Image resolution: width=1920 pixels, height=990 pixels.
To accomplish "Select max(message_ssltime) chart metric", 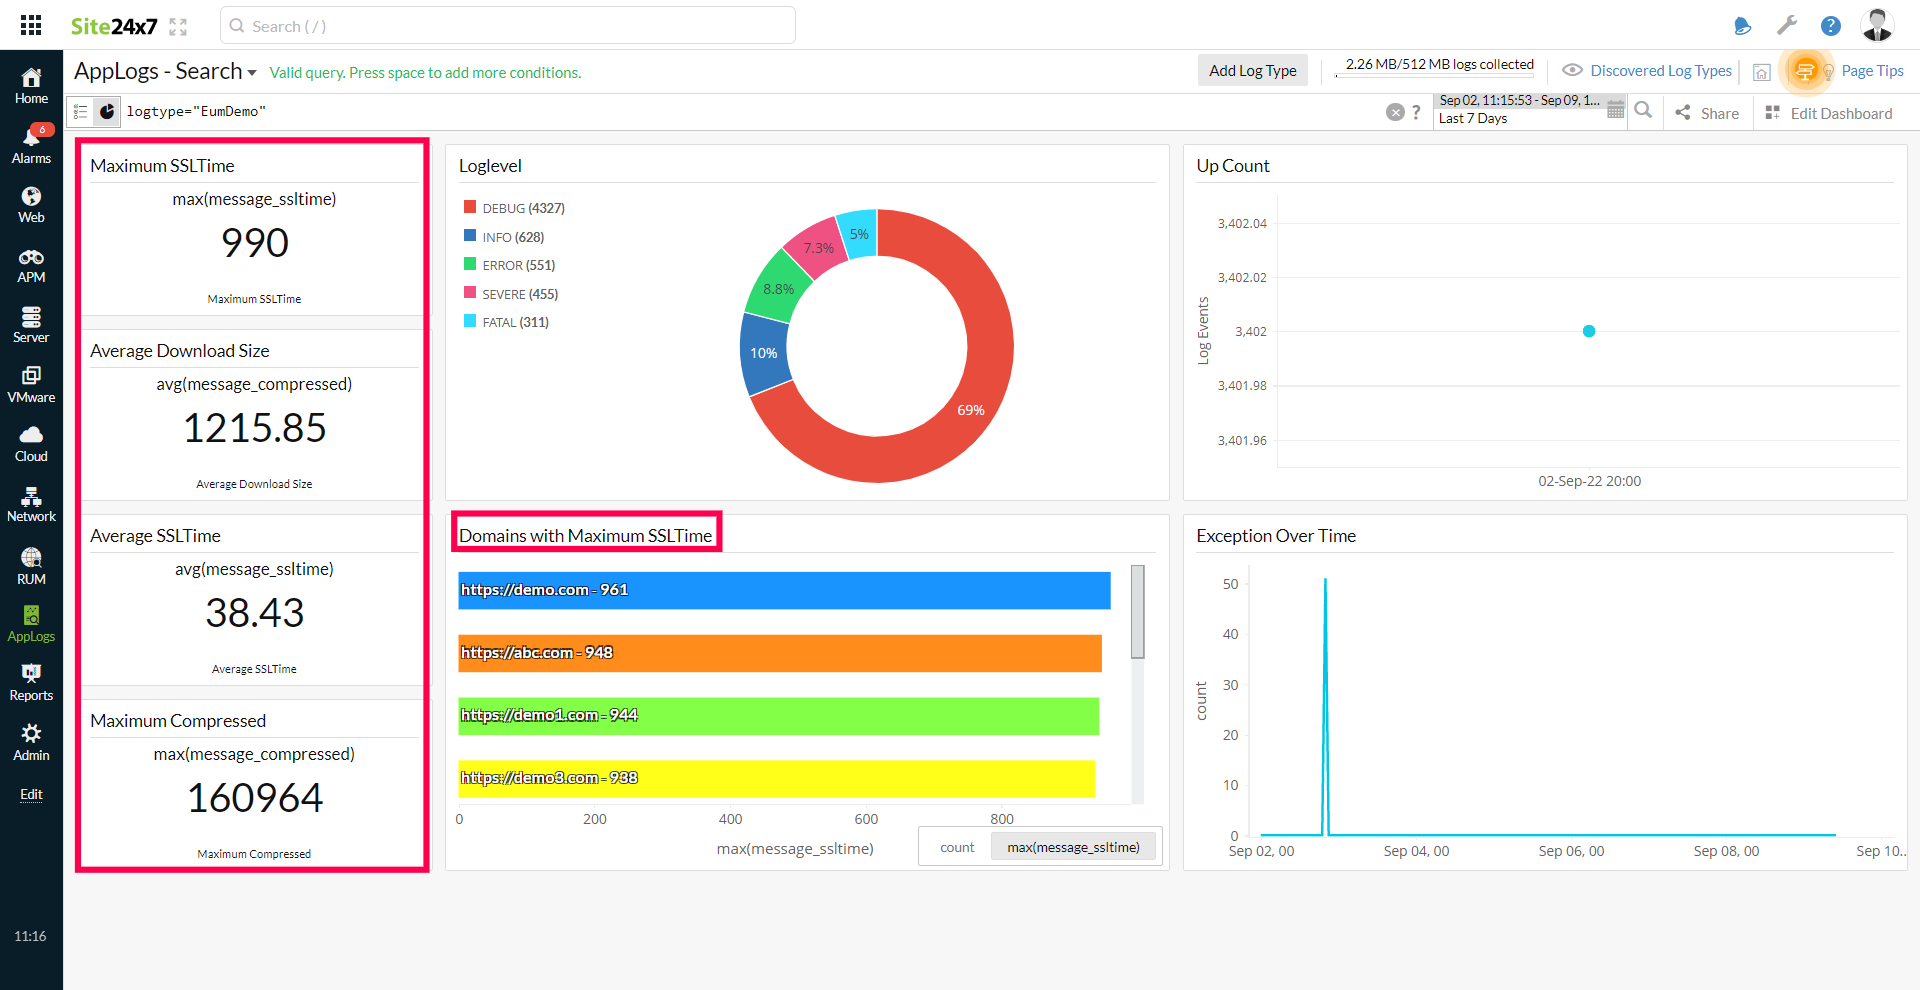I will point(1073,847).
